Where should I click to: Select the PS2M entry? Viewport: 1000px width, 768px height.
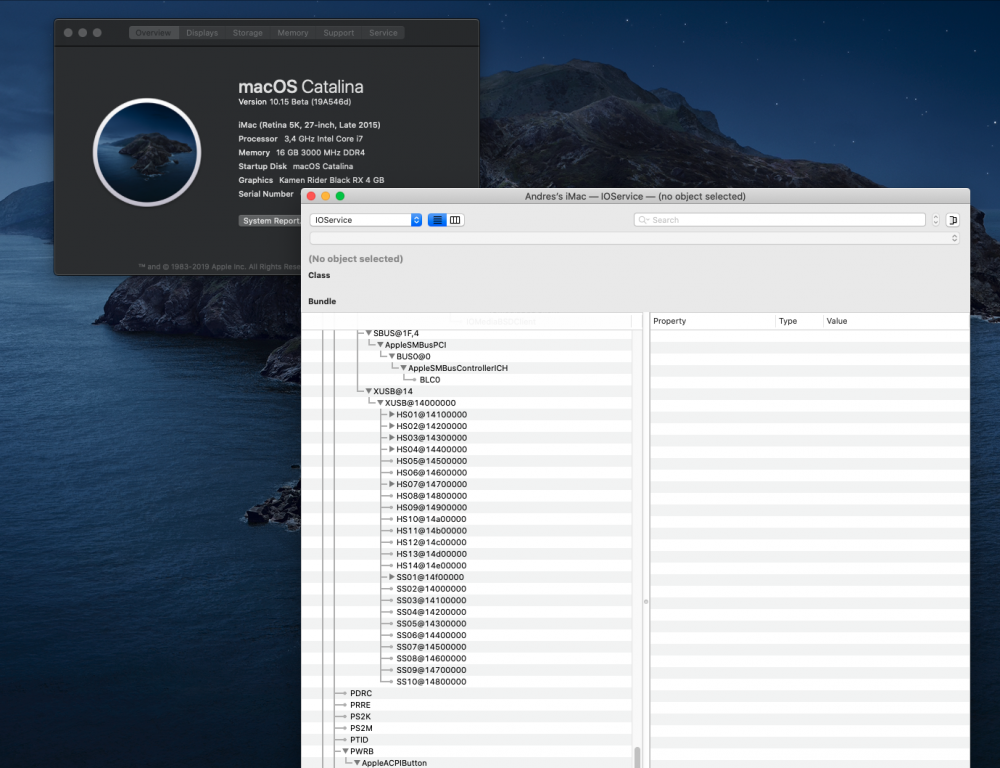[x=361, y=728]
